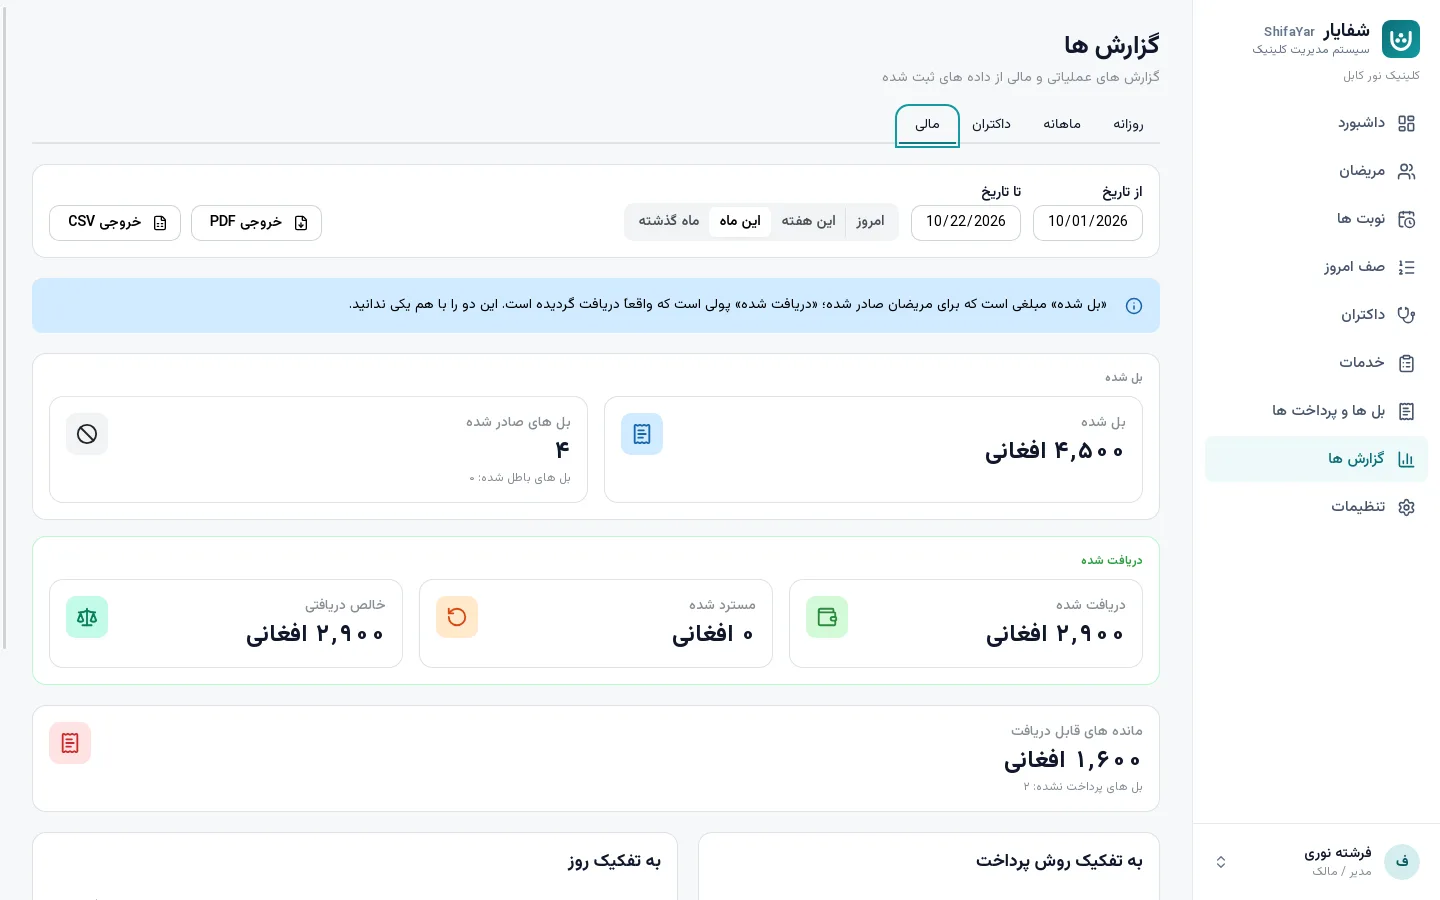Click the PDF file download icon
Viewport: 1440px width, 900px height.
pyautogui.click(x=301, y=223)
